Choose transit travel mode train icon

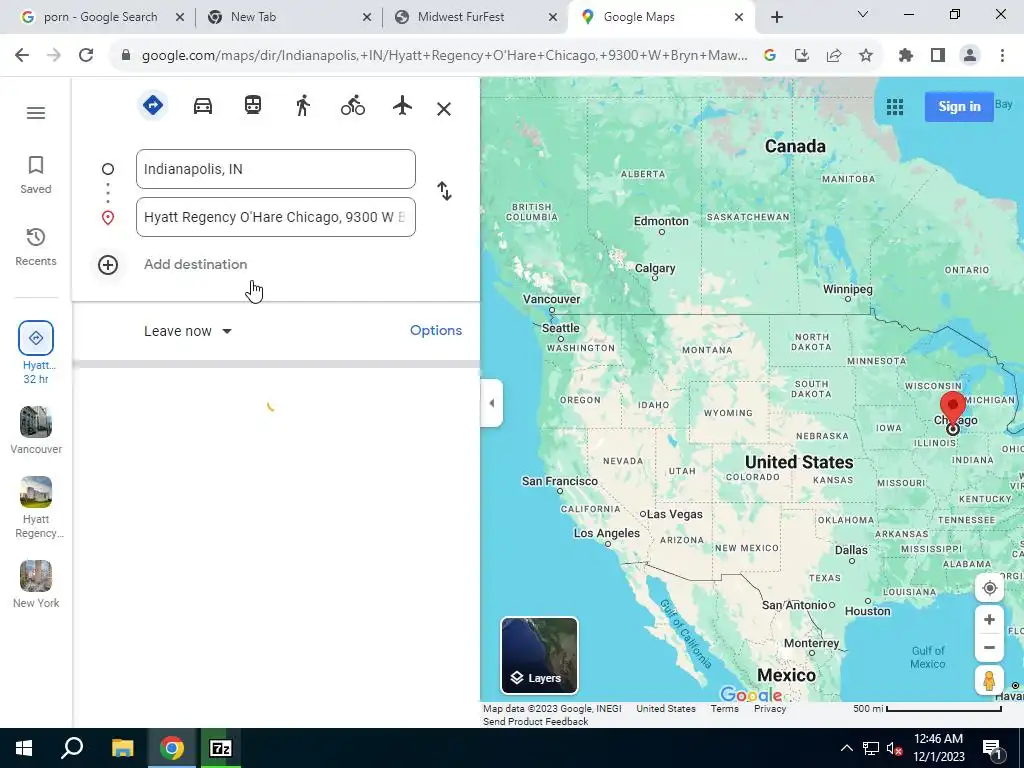point(253,105)
